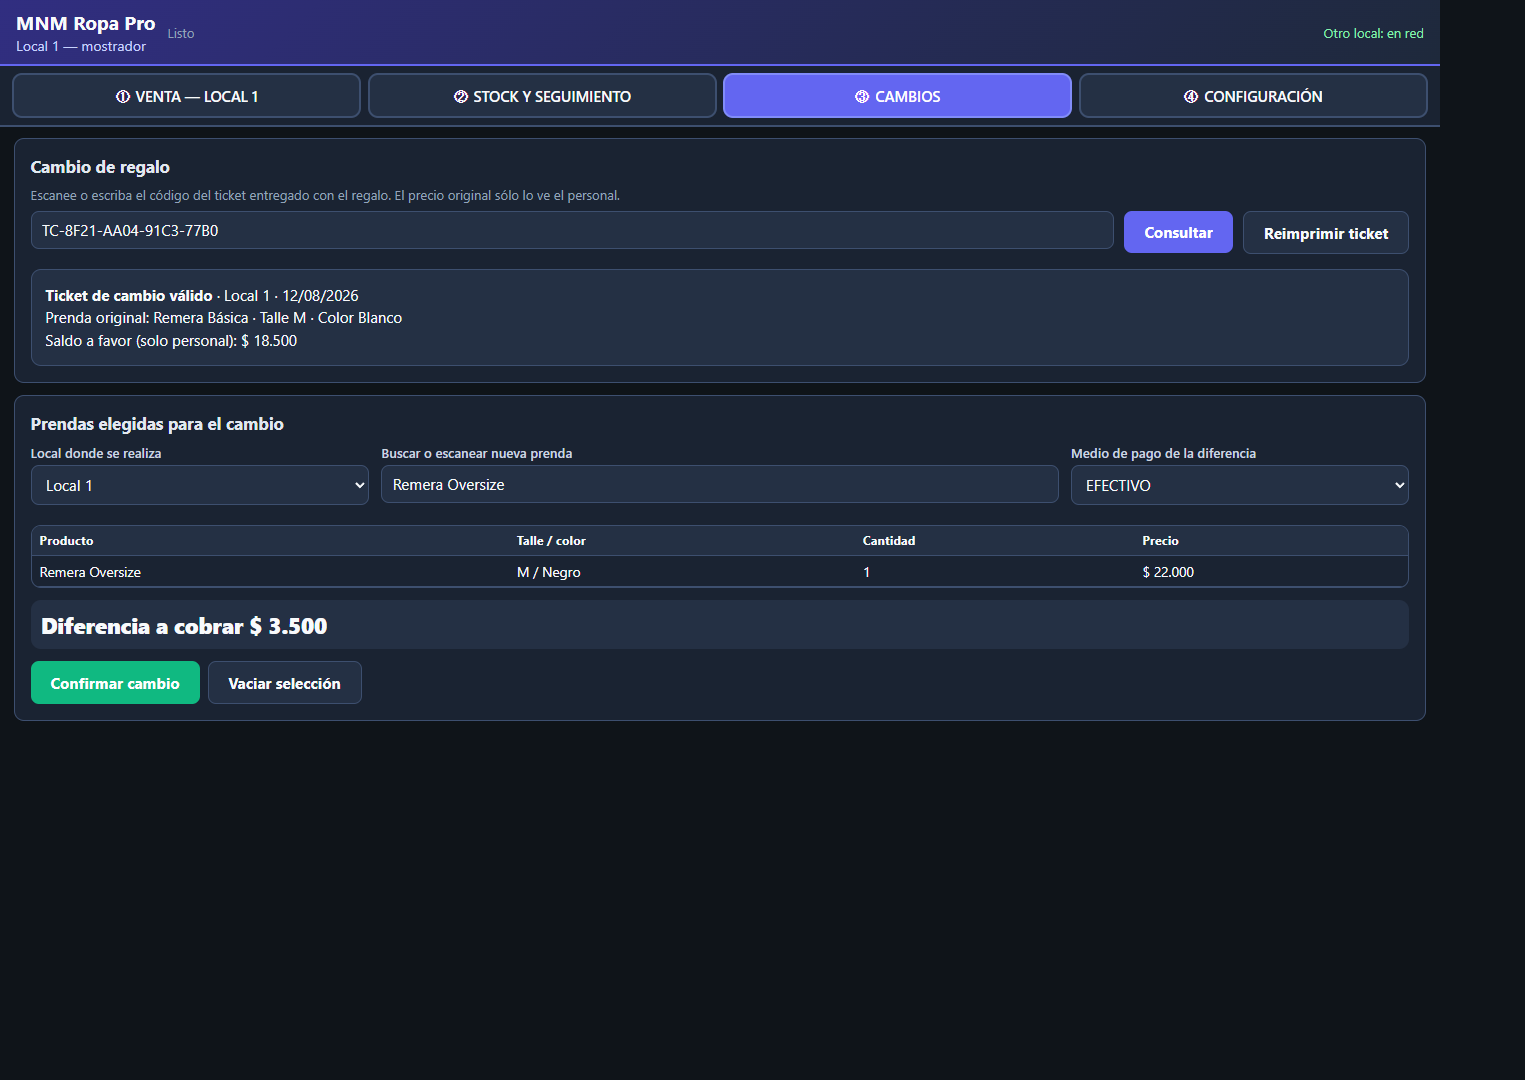Click the Listo status label
Image resolution: width=1525 pixels, height=1080 pixels.
tap(181, 33)
